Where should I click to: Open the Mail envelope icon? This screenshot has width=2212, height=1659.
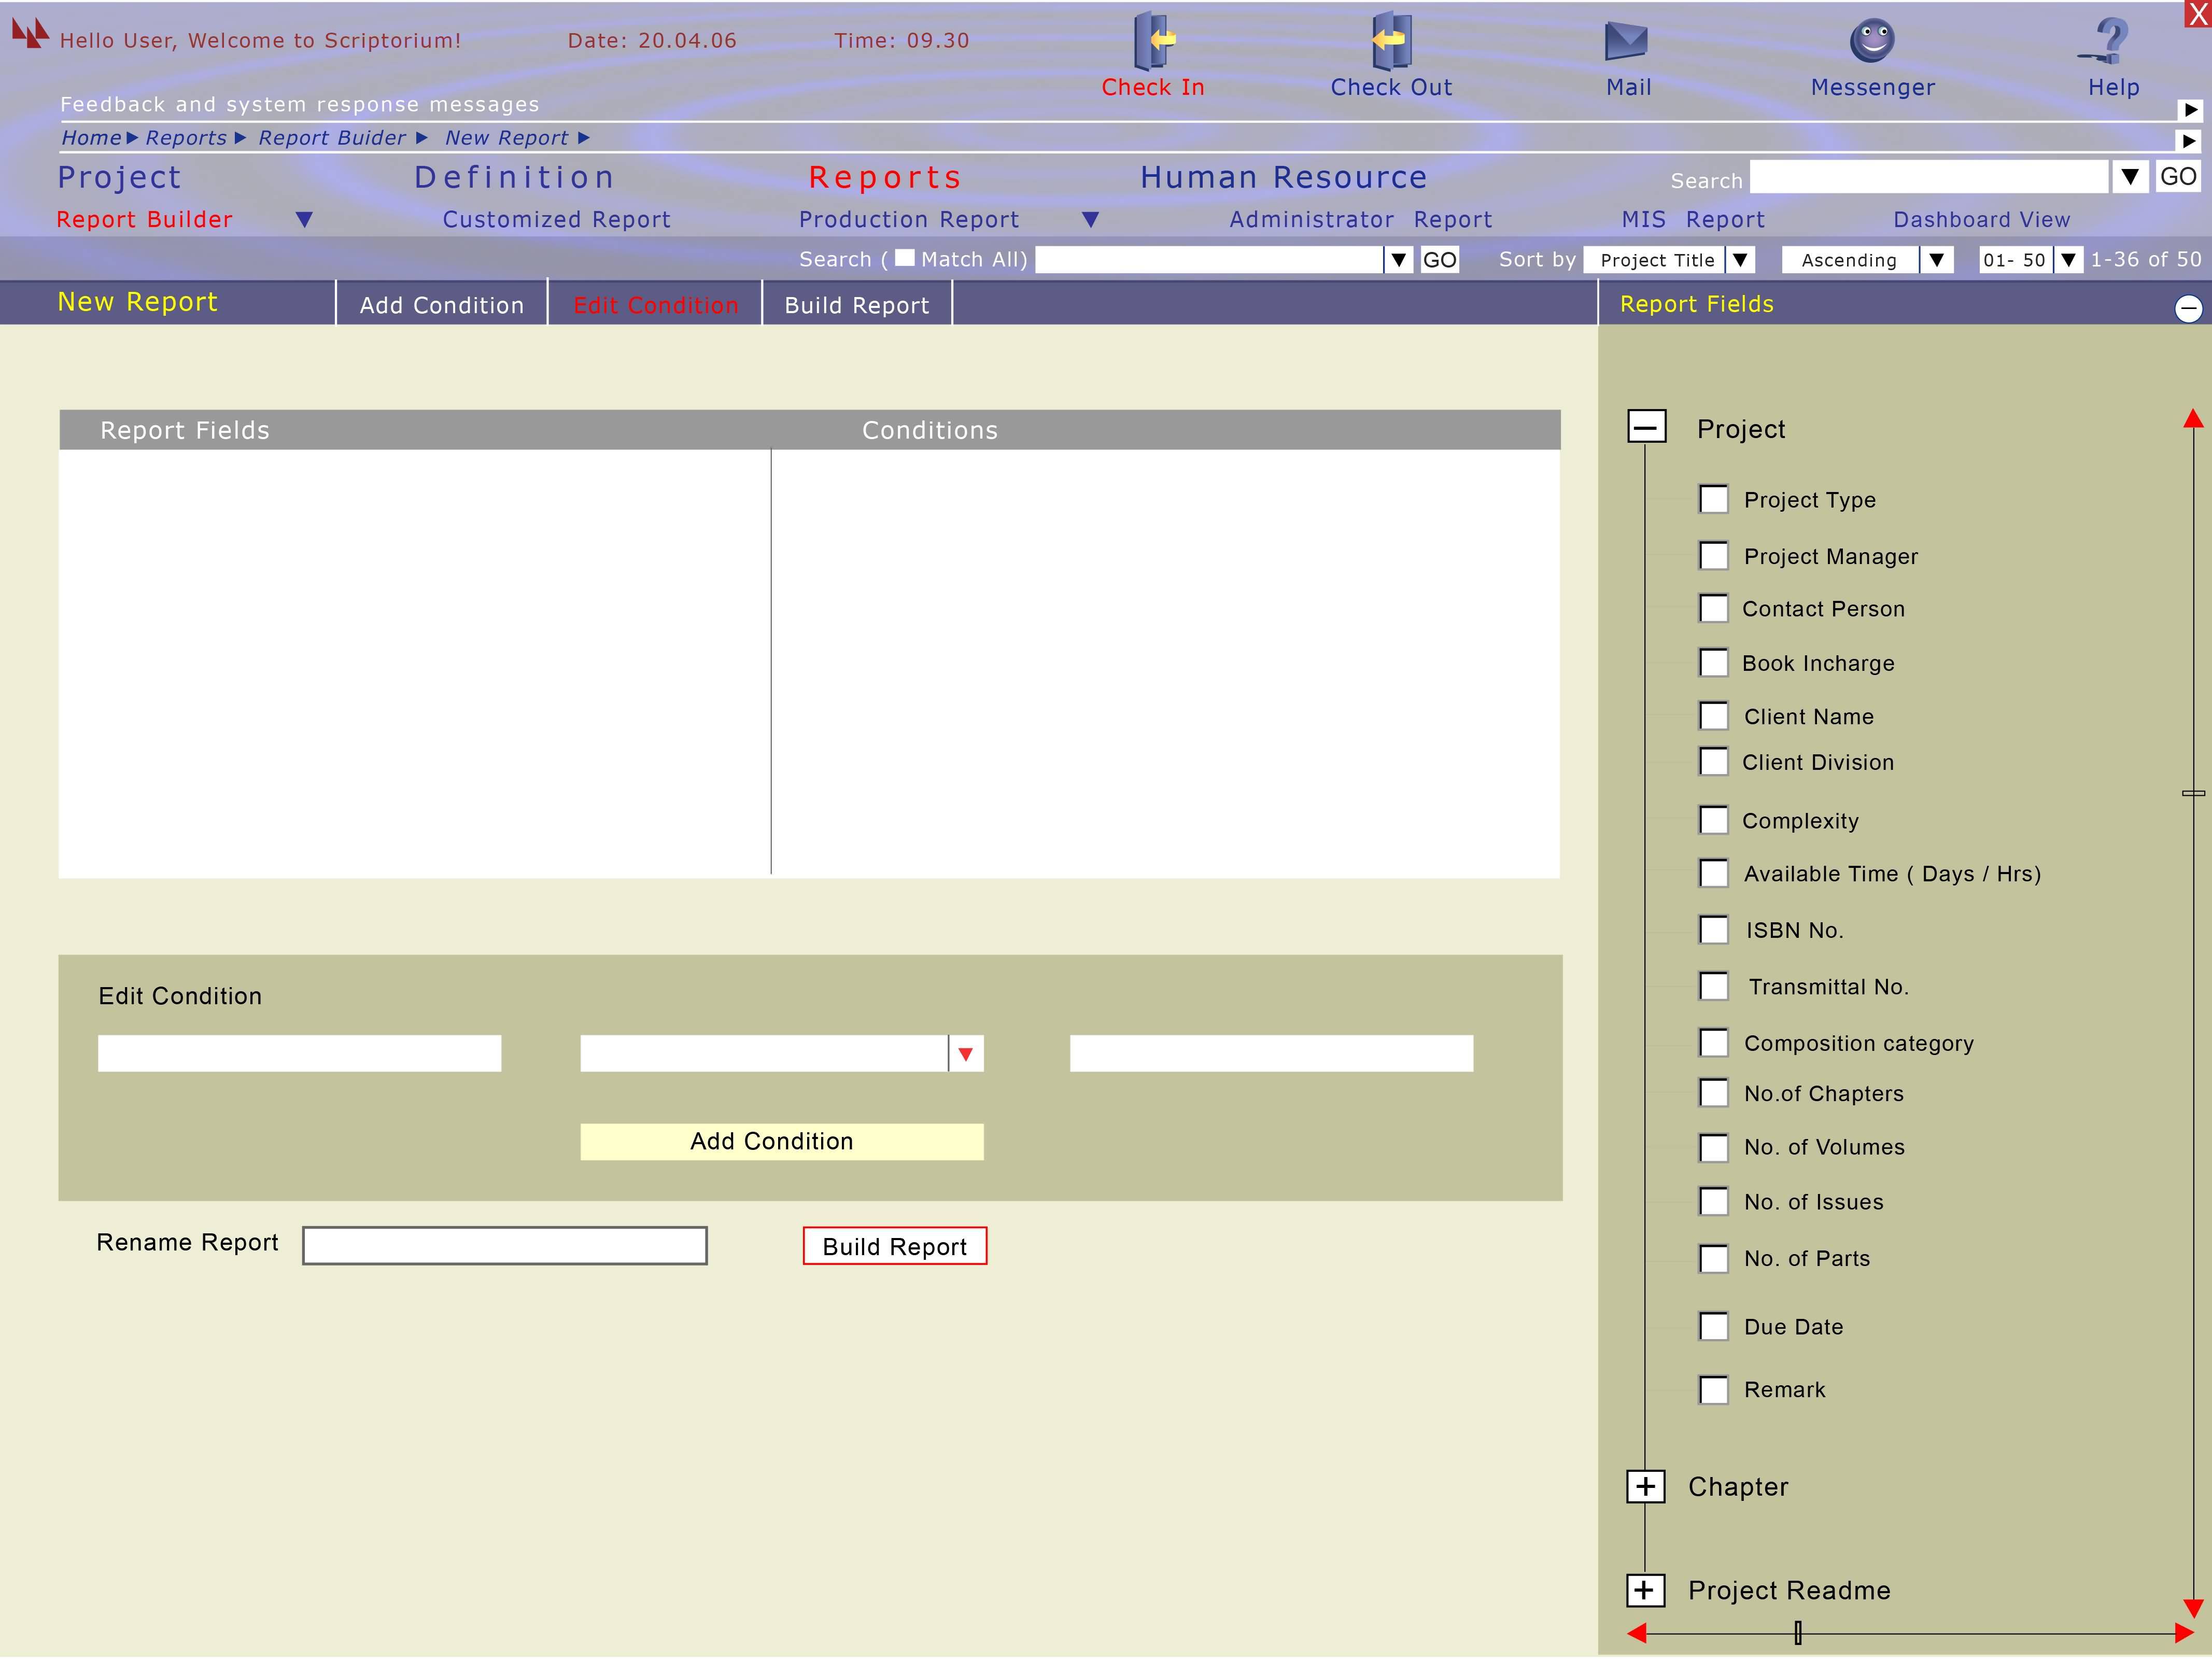click(1626, 41)
